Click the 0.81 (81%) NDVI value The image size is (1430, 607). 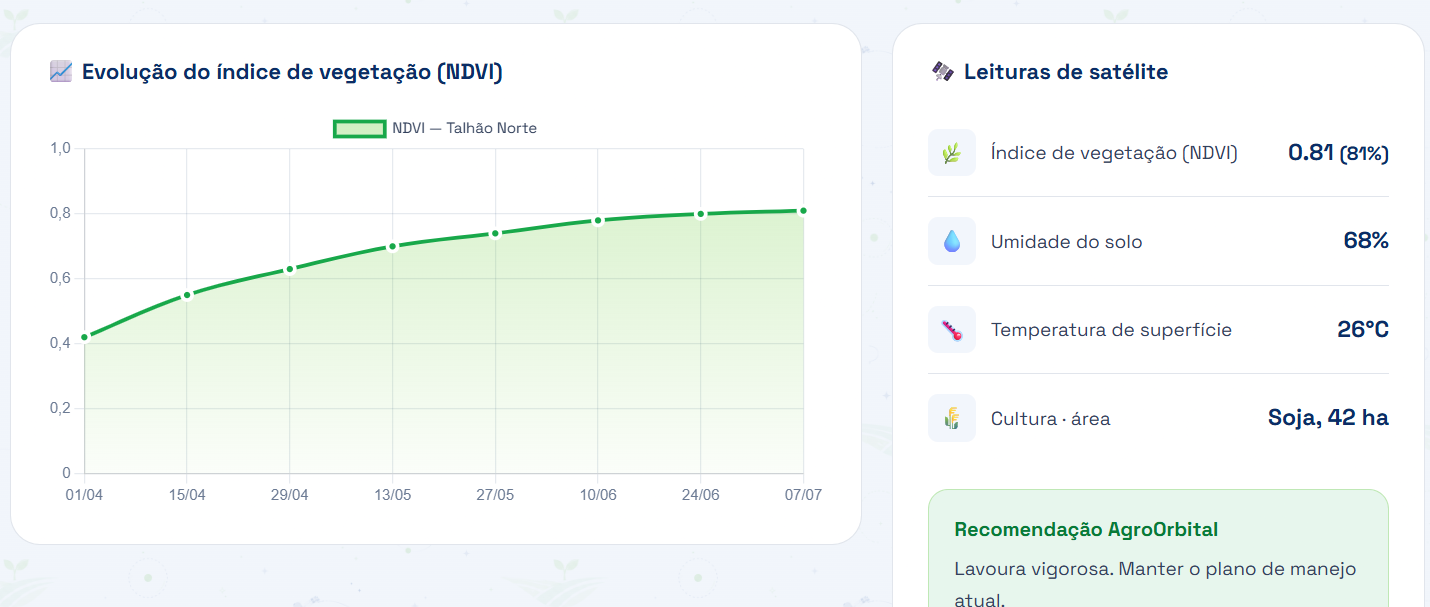pos(1338,153)
